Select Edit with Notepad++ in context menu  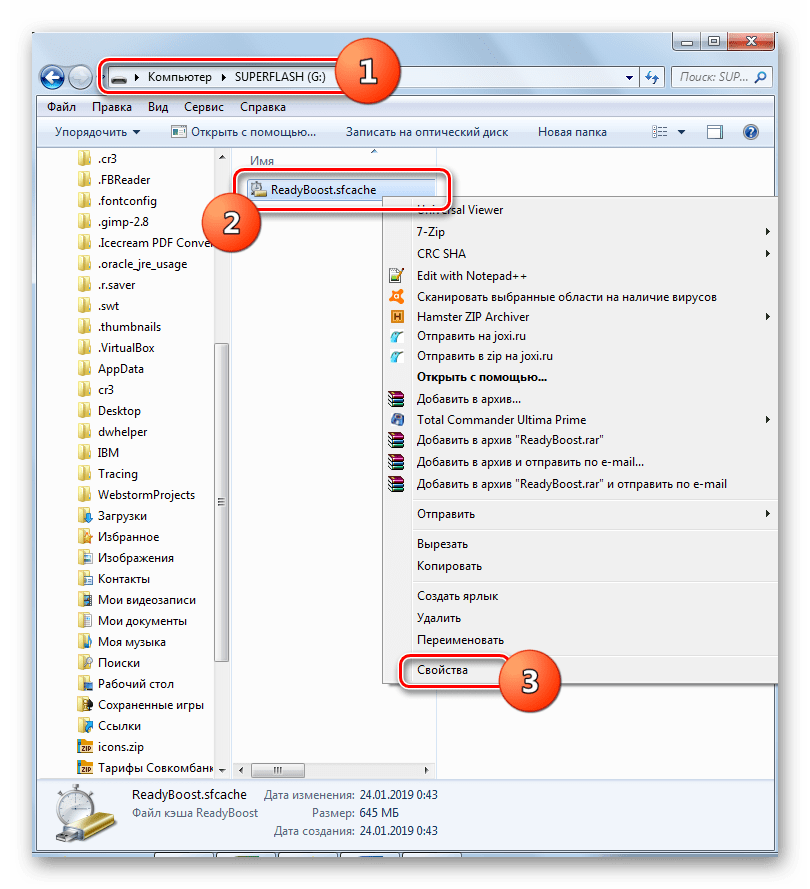[471, 276]
